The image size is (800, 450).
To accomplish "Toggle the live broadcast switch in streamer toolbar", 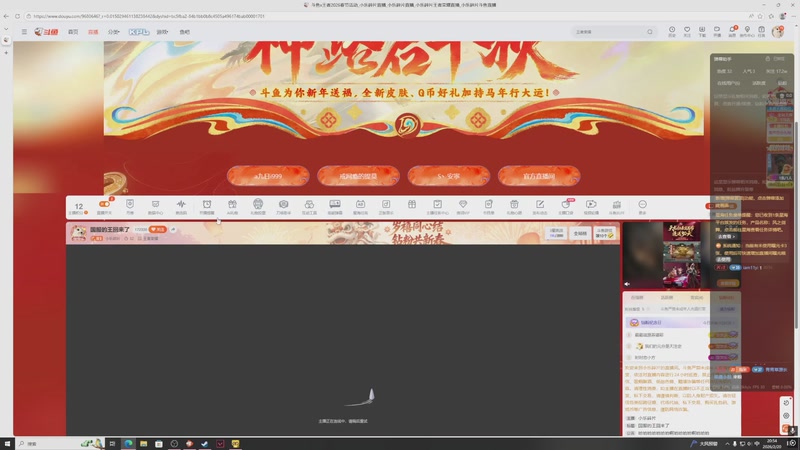I will pos(104,206).
